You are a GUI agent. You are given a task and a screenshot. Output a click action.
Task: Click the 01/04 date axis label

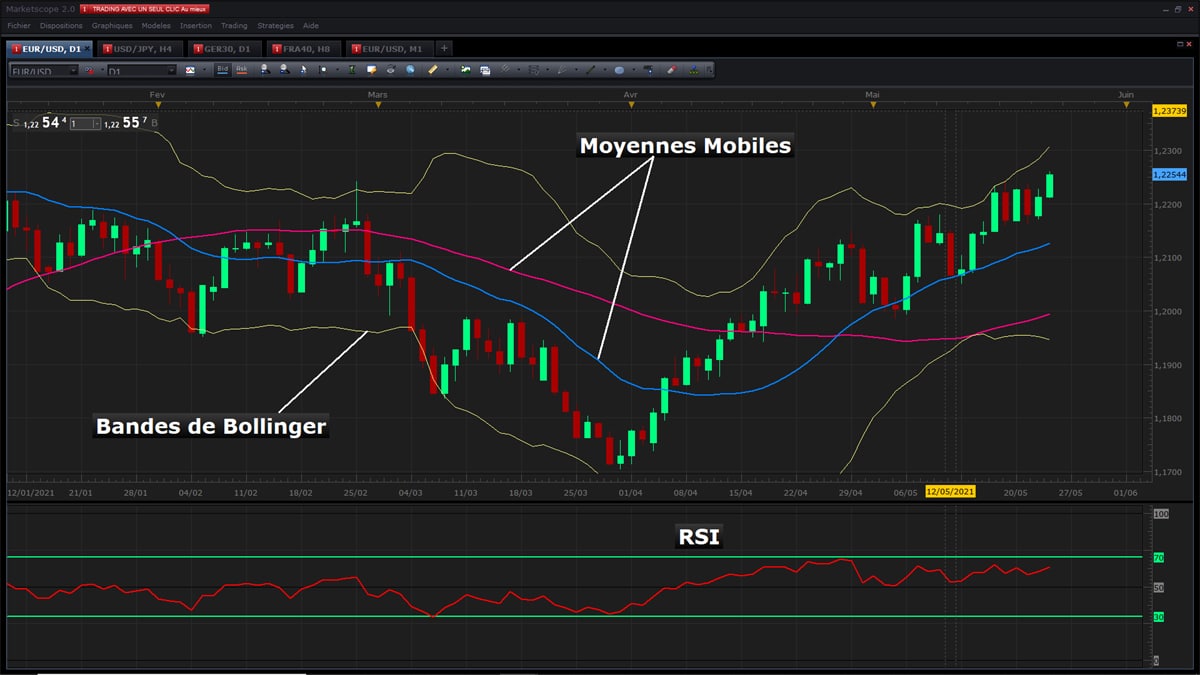(630, 492)
